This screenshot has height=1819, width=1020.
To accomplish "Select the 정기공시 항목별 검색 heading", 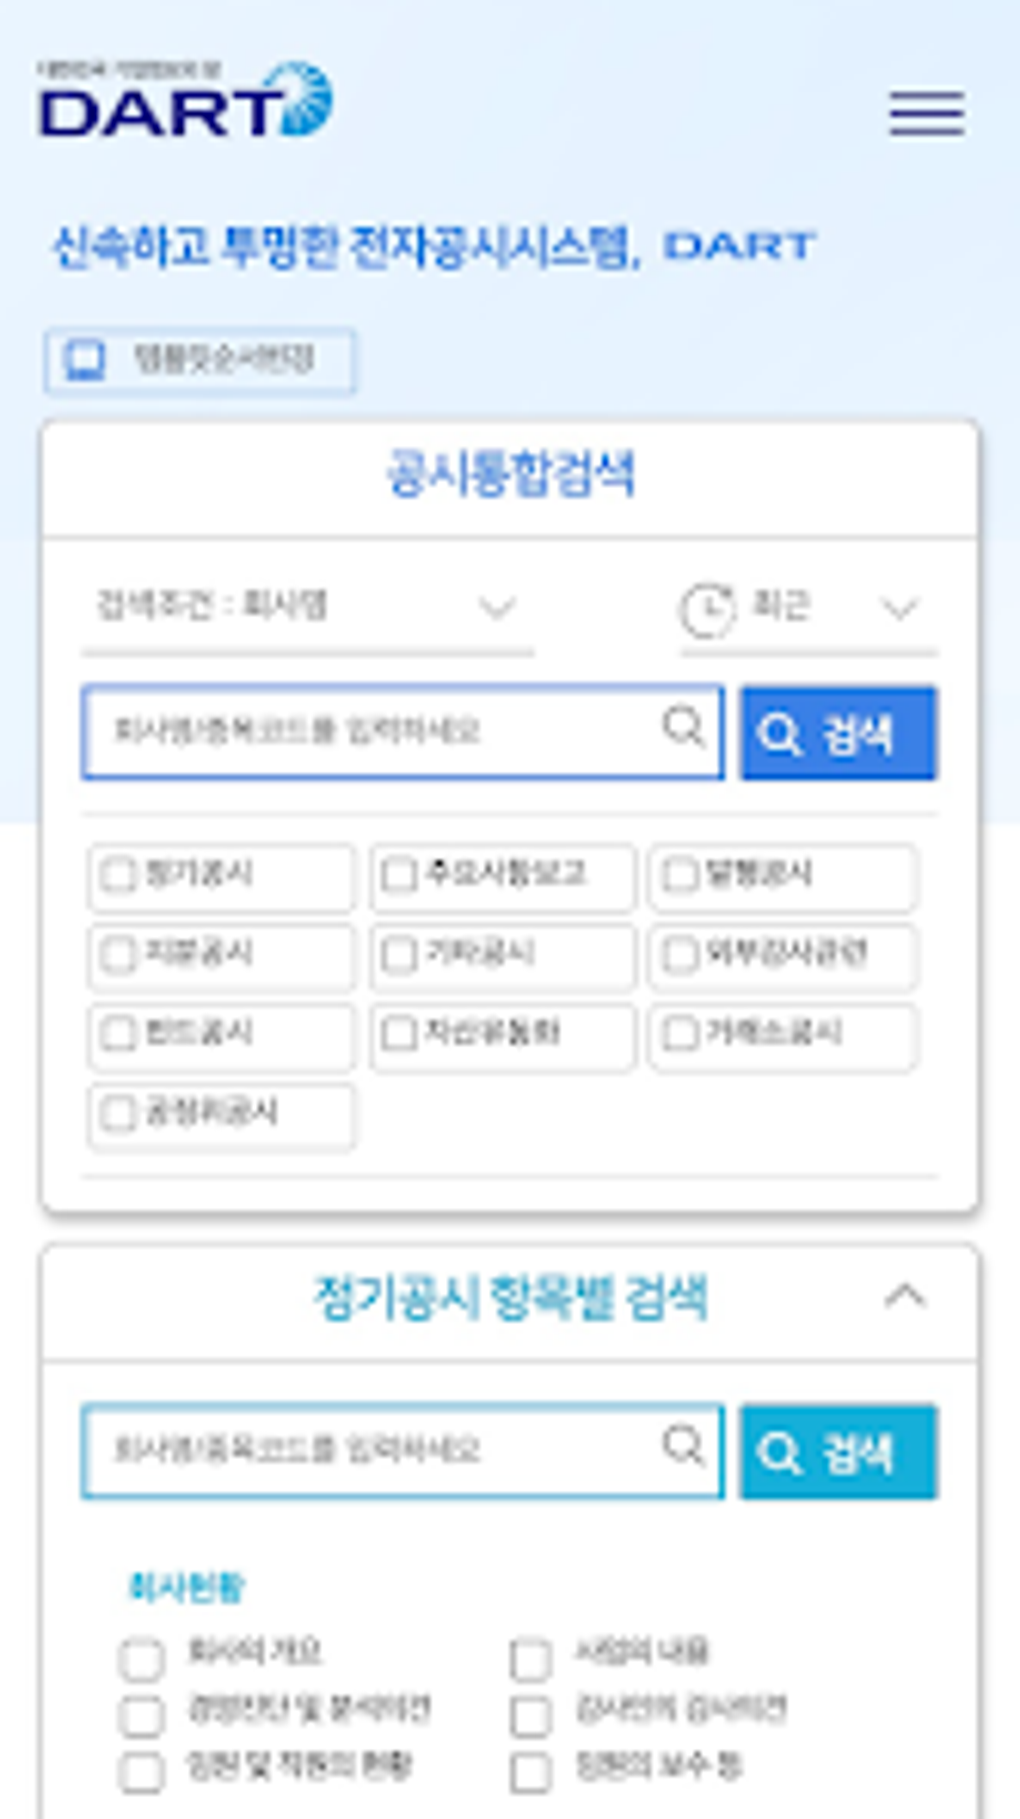I will 510,1298.
